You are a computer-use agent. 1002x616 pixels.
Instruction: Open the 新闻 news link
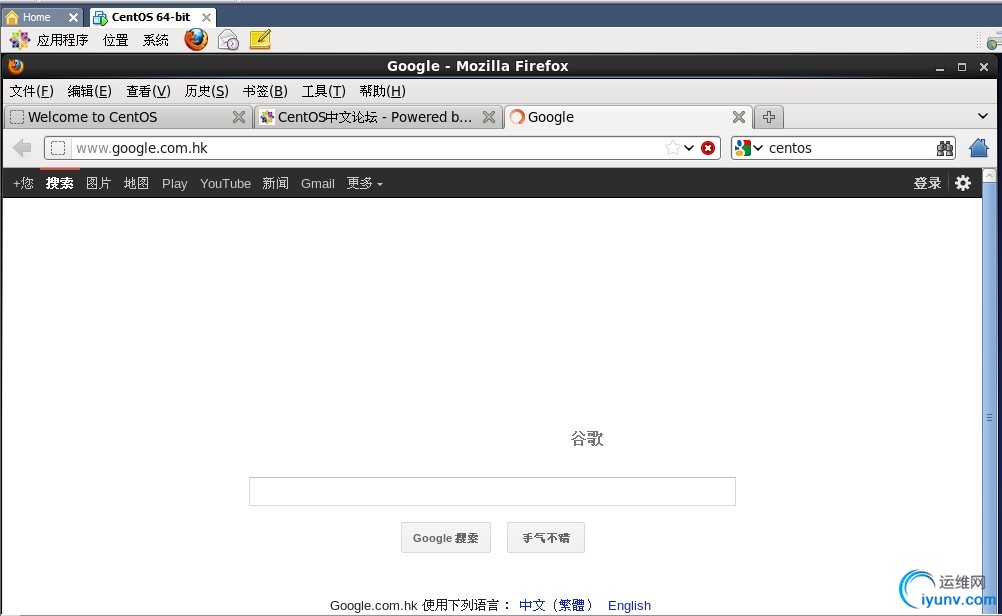[x=275, y=183]
